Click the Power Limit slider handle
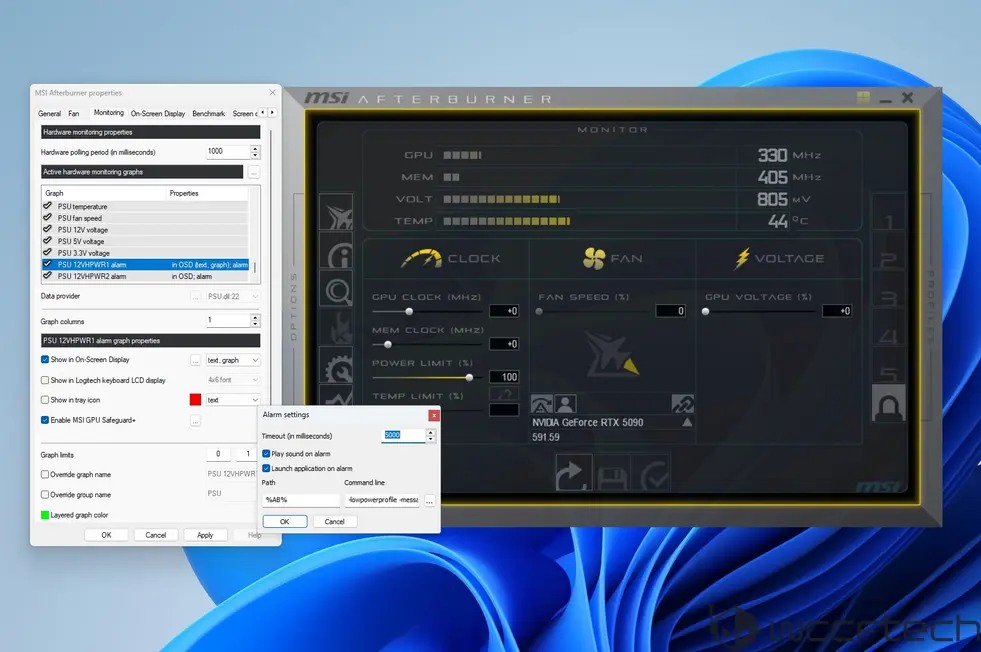 coord(469,377)
